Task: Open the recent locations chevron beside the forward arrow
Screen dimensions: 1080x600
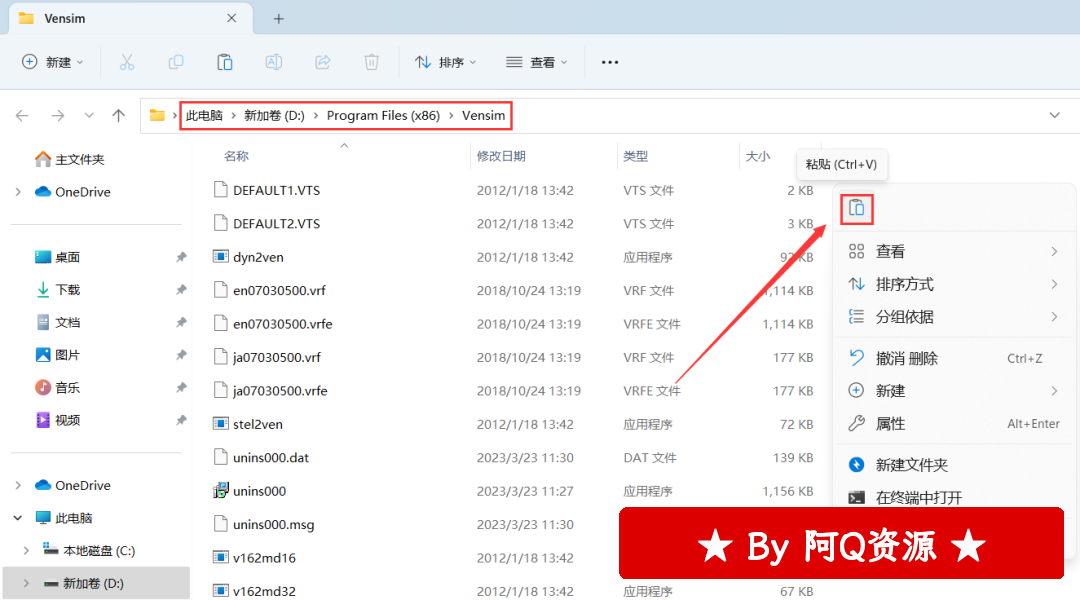Action: coord(89,115)
